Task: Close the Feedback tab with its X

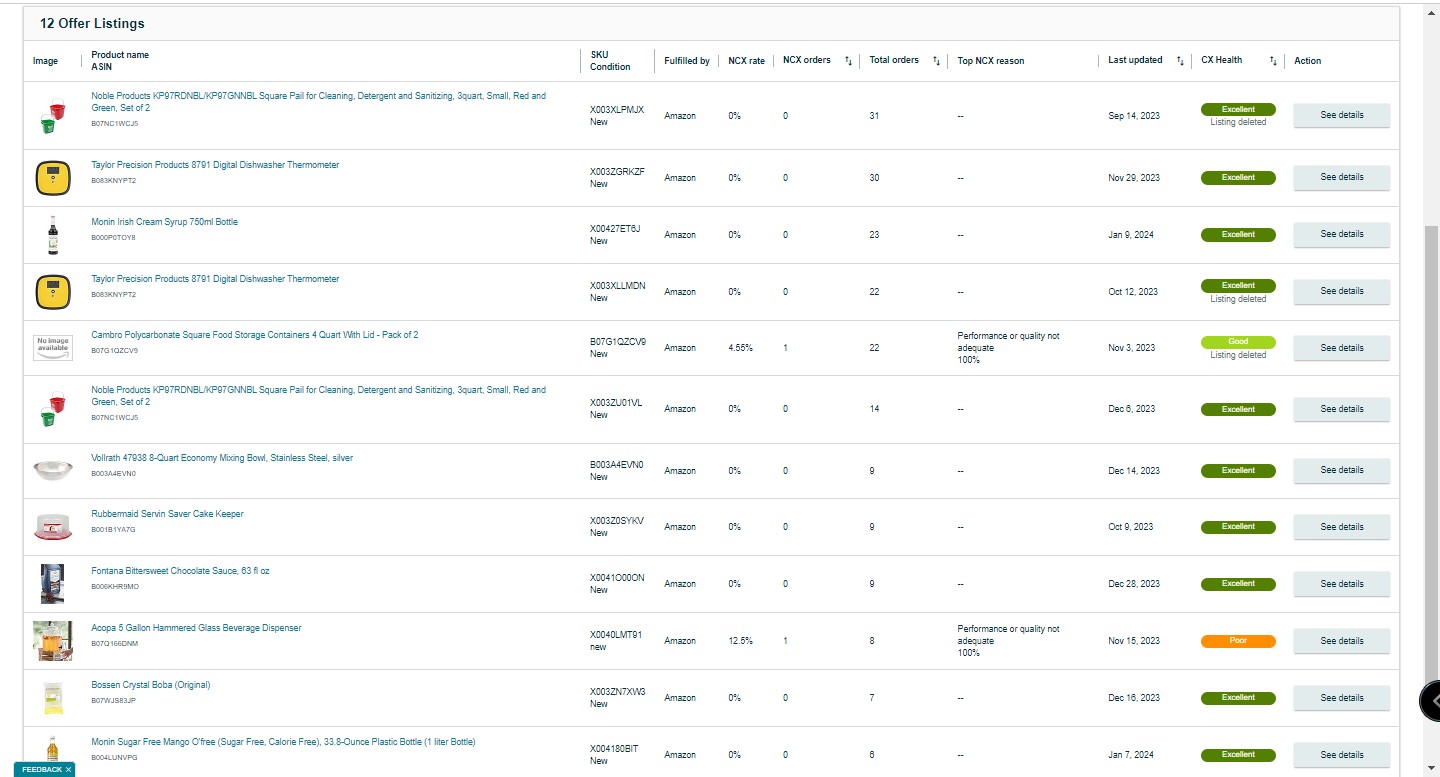Action: [68, 770]
